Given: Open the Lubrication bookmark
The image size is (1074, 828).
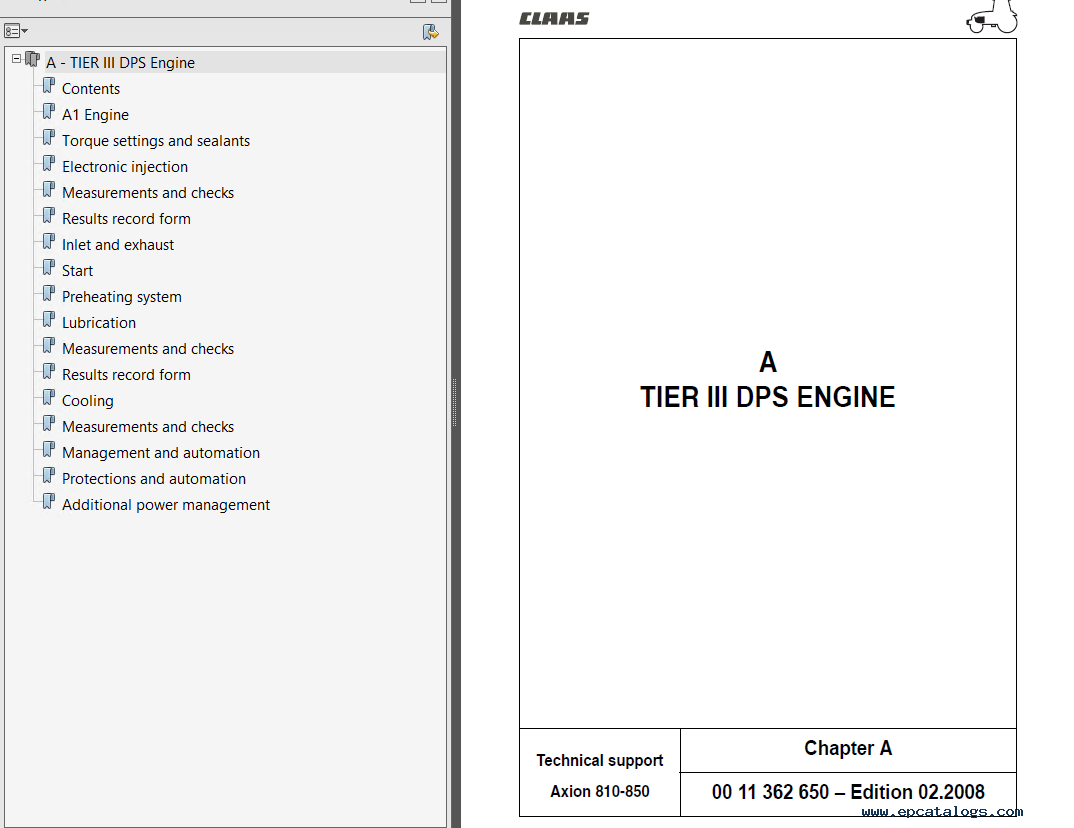Looking at the screenshot, I should tap(99, 323).
